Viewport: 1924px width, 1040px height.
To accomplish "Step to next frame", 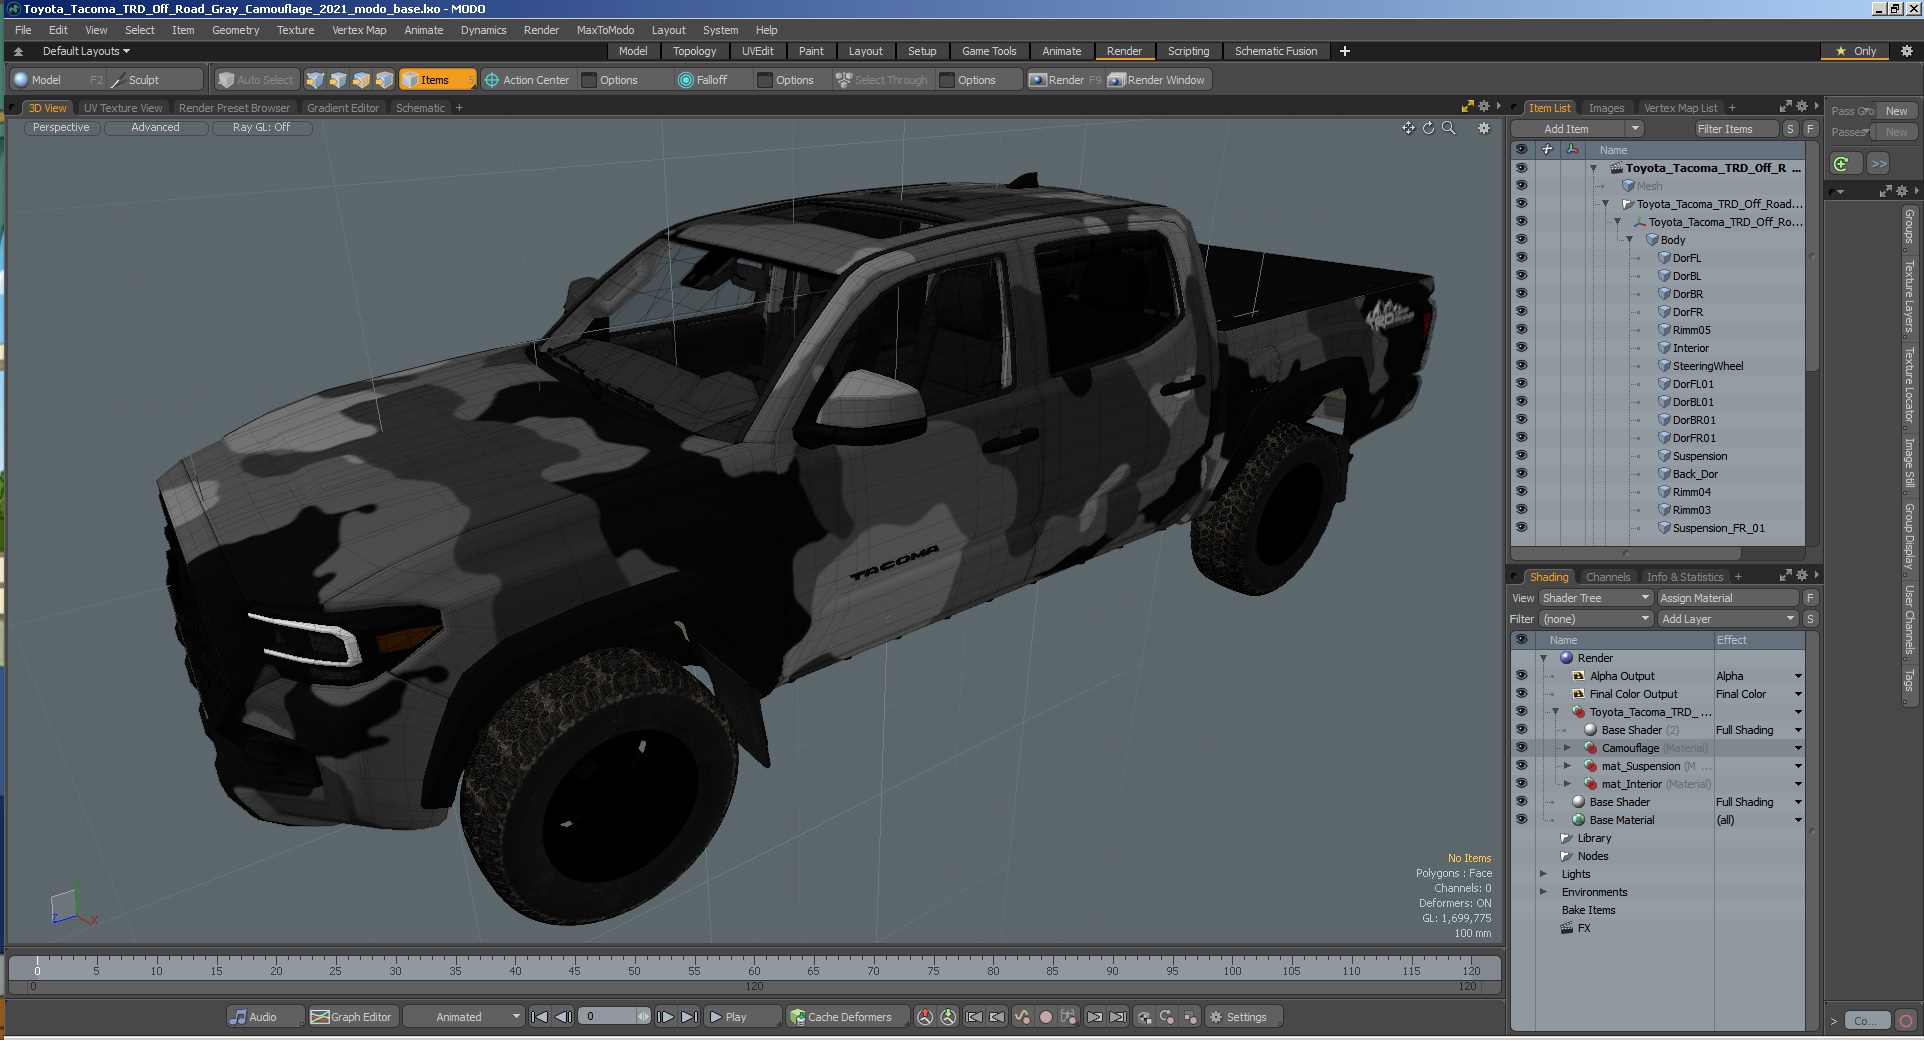I will pyautogui.click(x=665, y=1017).
